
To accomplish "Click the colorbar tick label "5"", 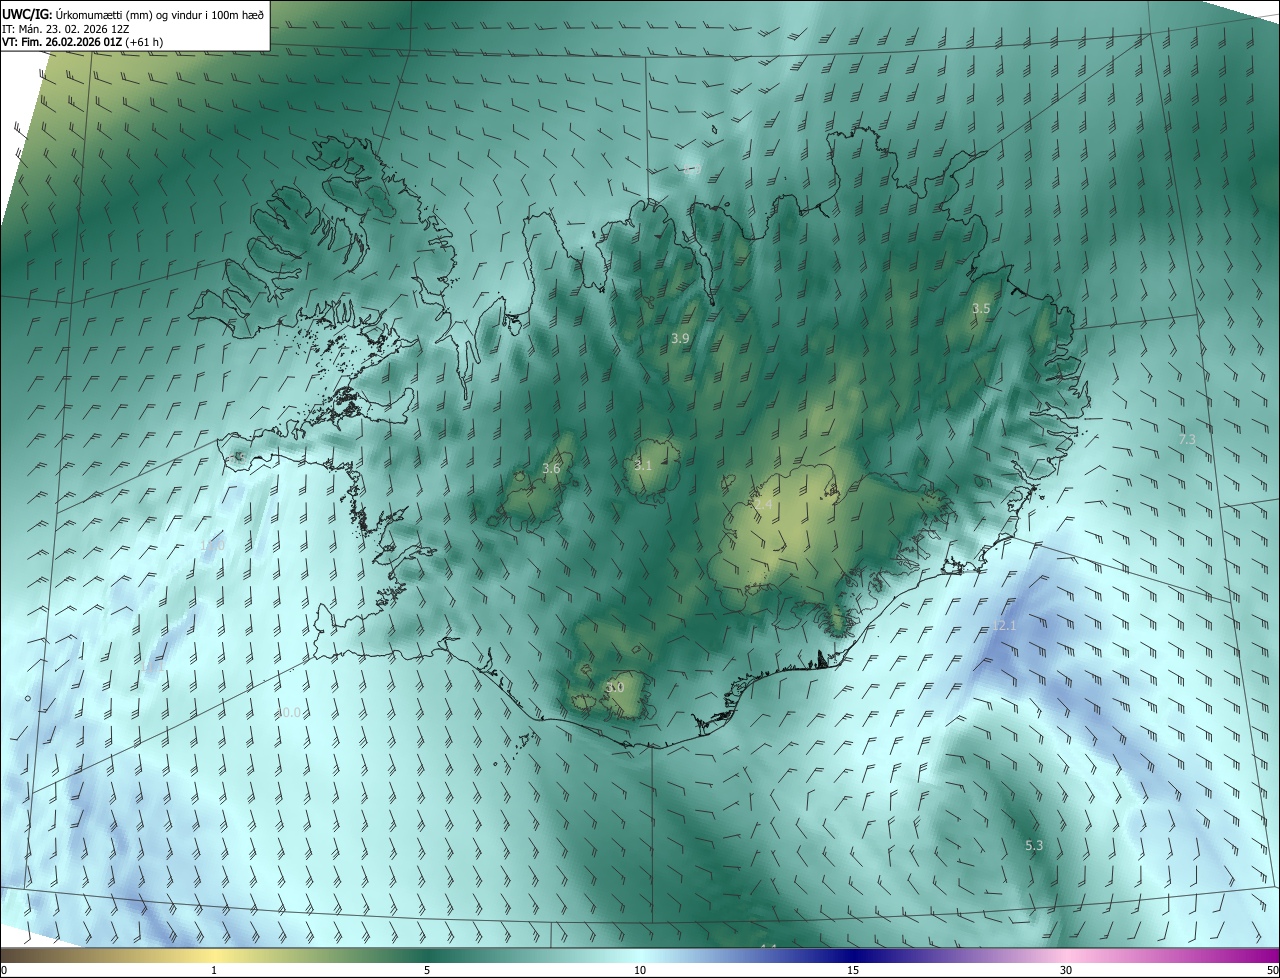I will (427, 970).
